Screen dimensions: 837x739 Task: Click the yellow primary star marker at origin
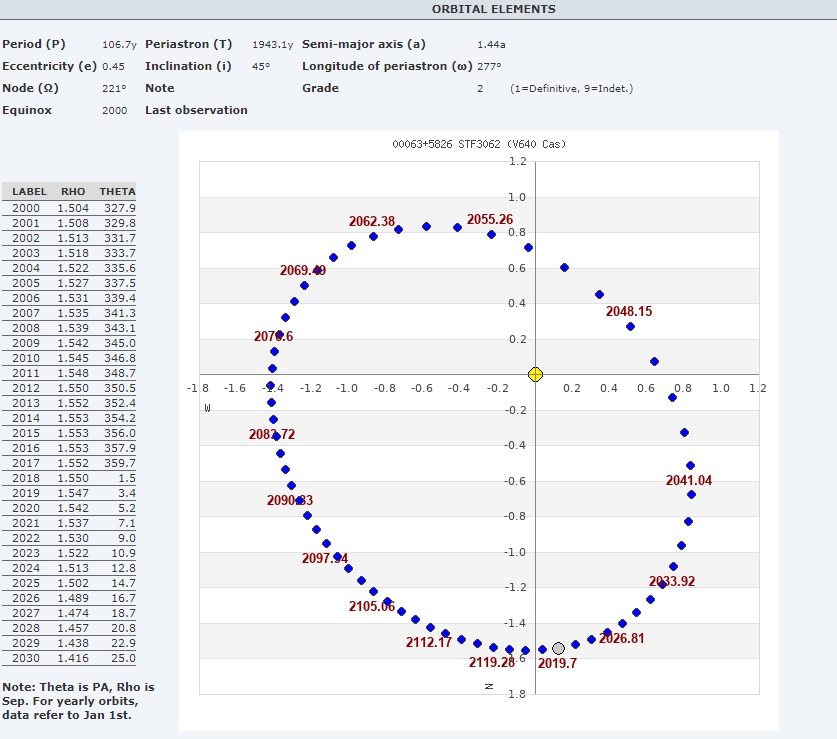point(535,374)
